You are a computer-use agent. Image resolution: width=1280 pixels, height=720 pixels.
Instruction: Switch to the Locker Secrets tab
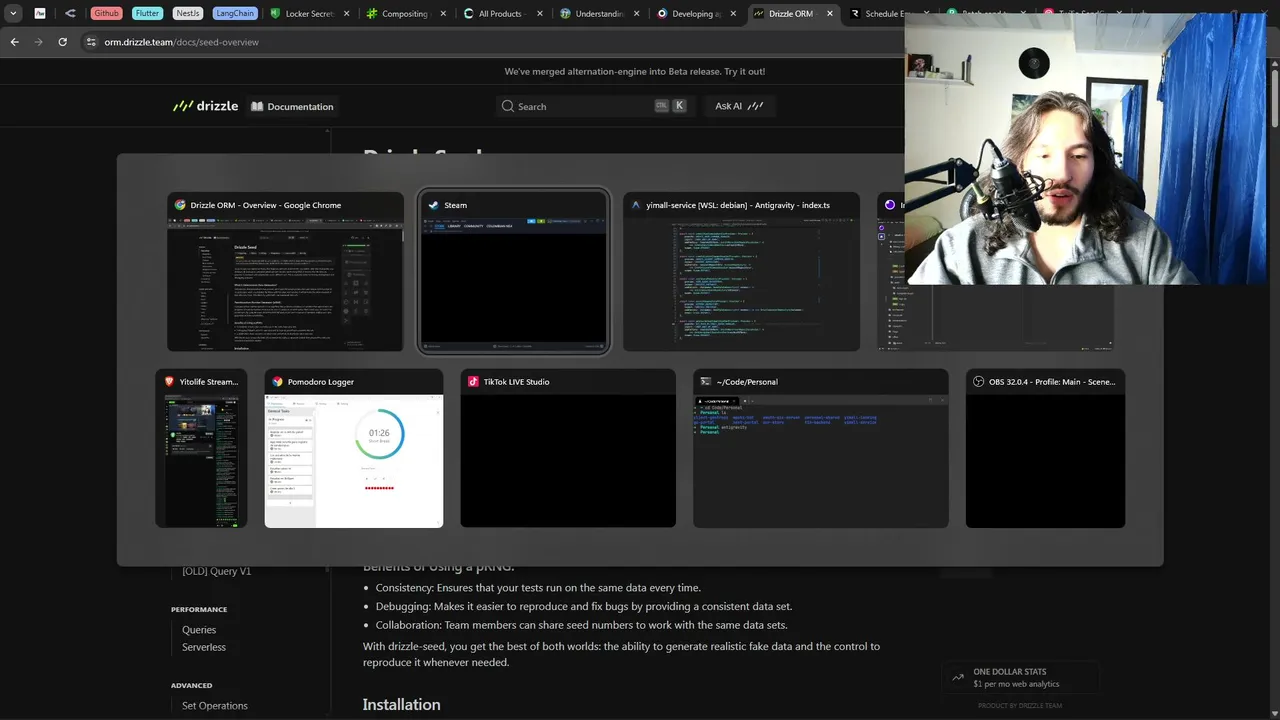point(308,14)
